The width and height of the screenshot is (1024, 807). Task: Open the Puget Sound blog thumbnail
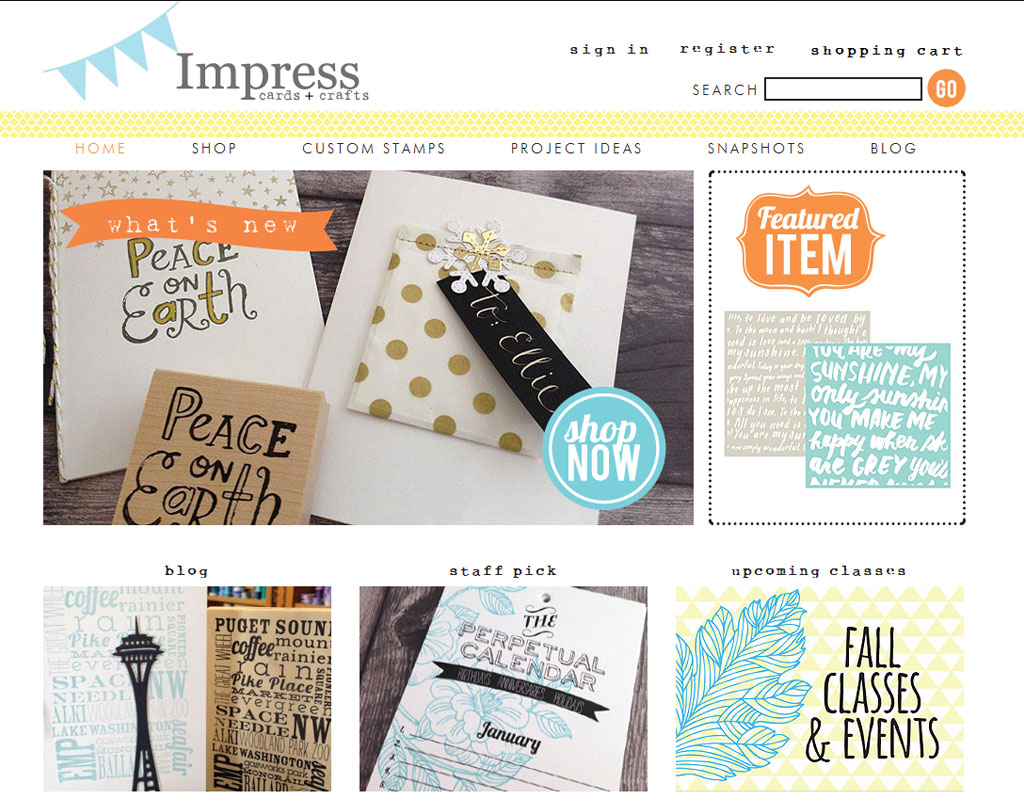(x=187, y=689)
